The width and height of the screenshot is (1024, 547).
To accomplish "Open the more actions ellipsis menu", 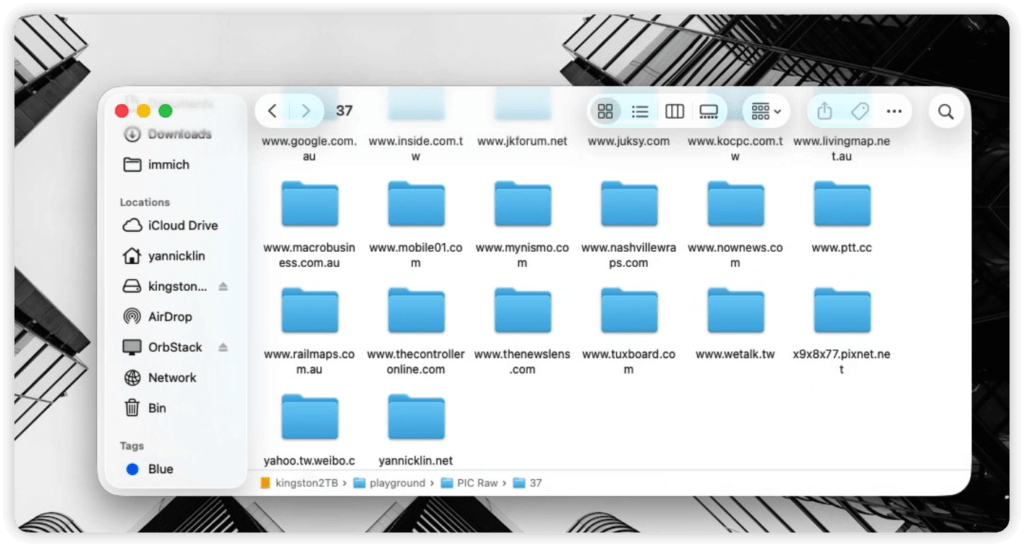I will pyautogui.click(x=894, y=112).
